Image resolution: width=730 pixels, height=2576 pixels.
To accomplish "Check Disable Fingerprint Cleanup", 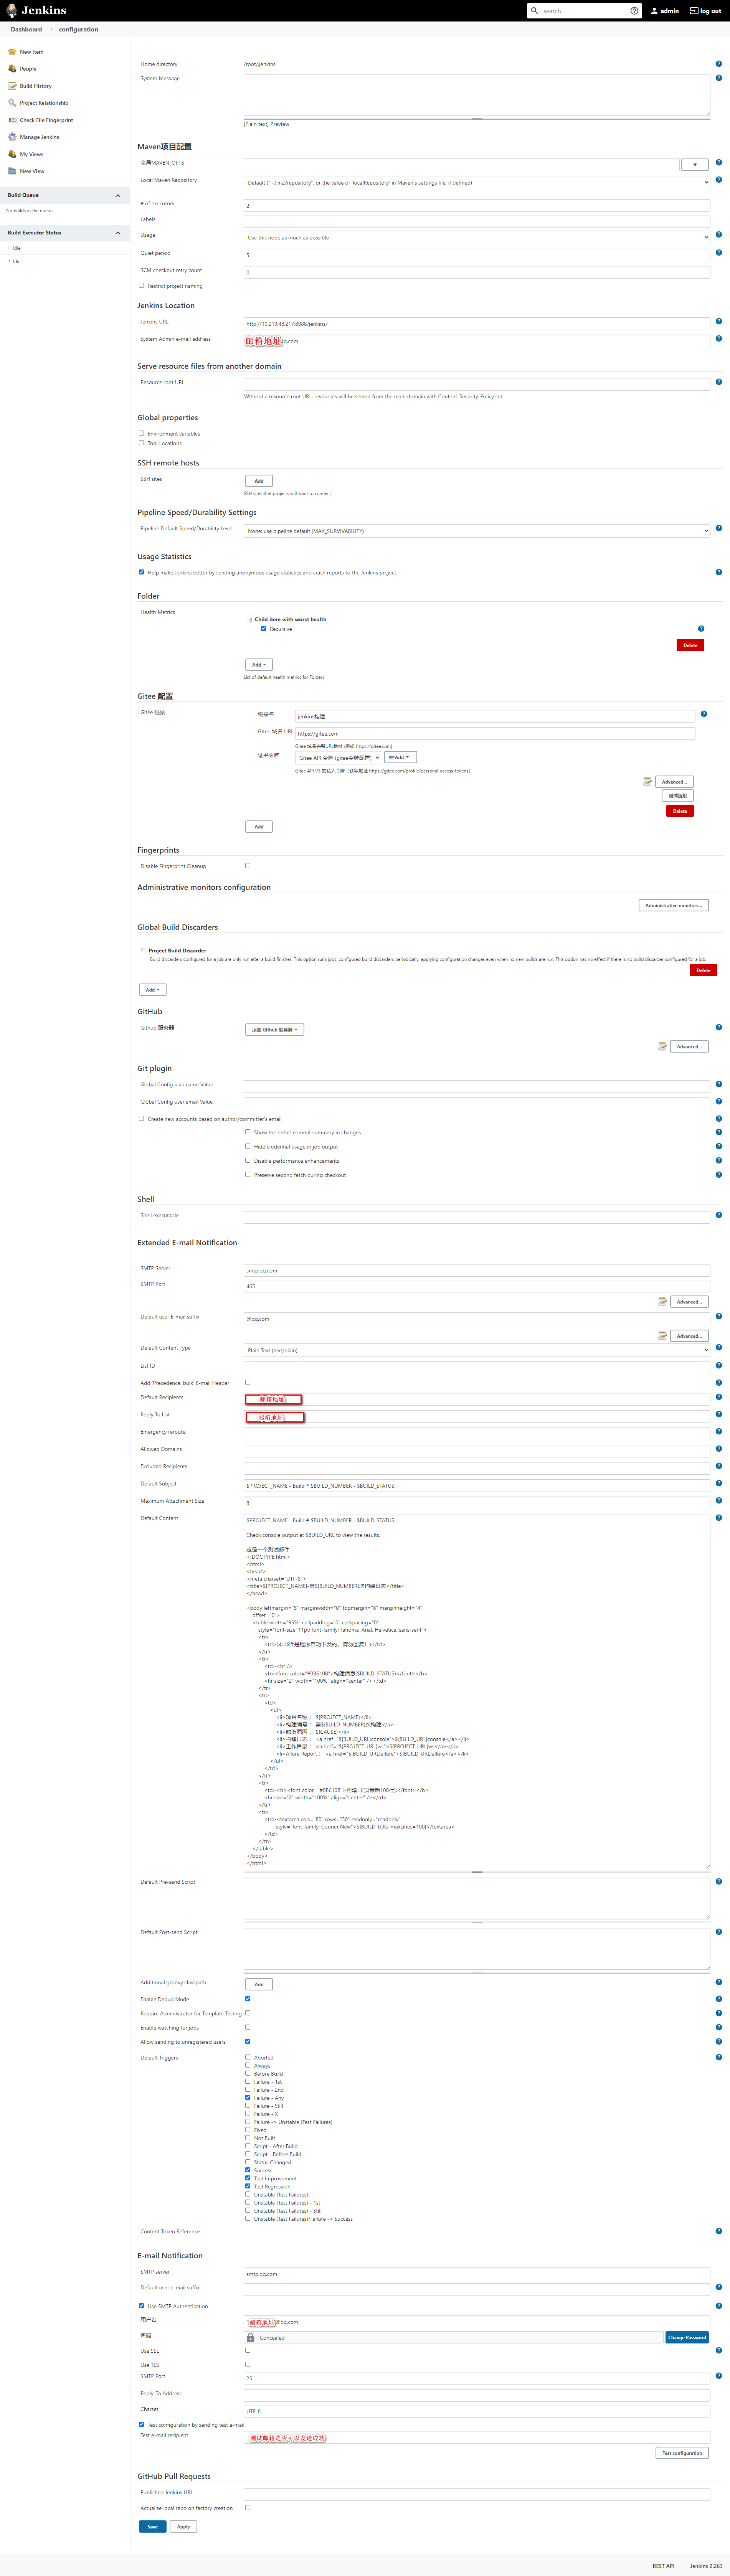I will tap(248, 866).
